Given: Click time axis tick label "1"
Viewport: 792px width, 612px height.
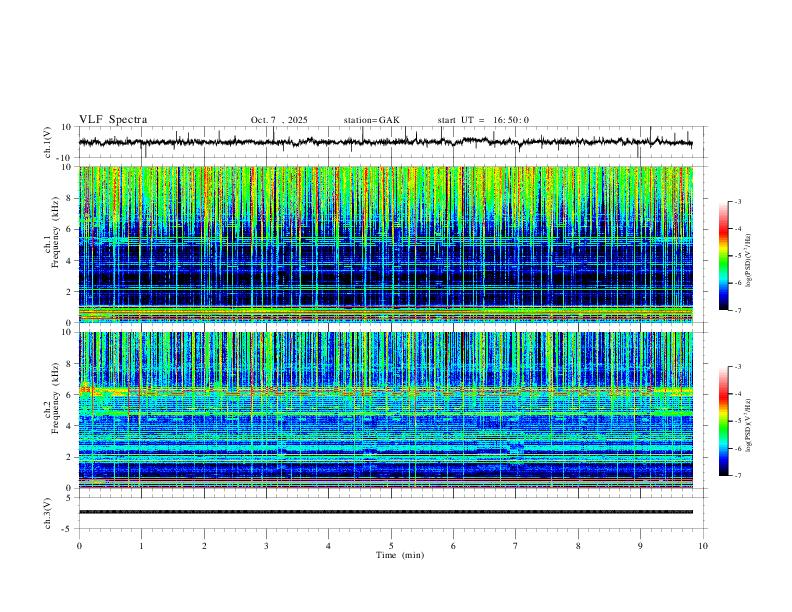Looking at the screenshot, I should (141, 546).
